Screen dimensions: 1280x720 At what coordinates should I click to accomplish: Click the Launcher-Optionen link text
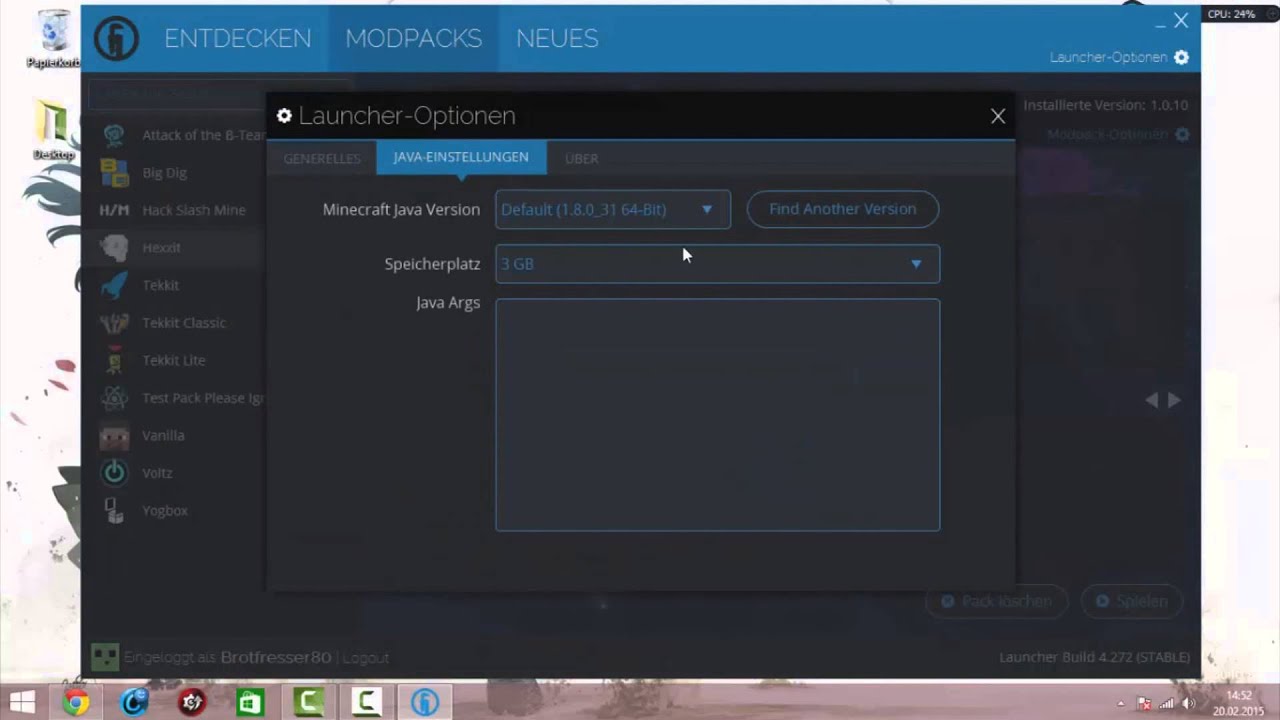coord(1108,57)
